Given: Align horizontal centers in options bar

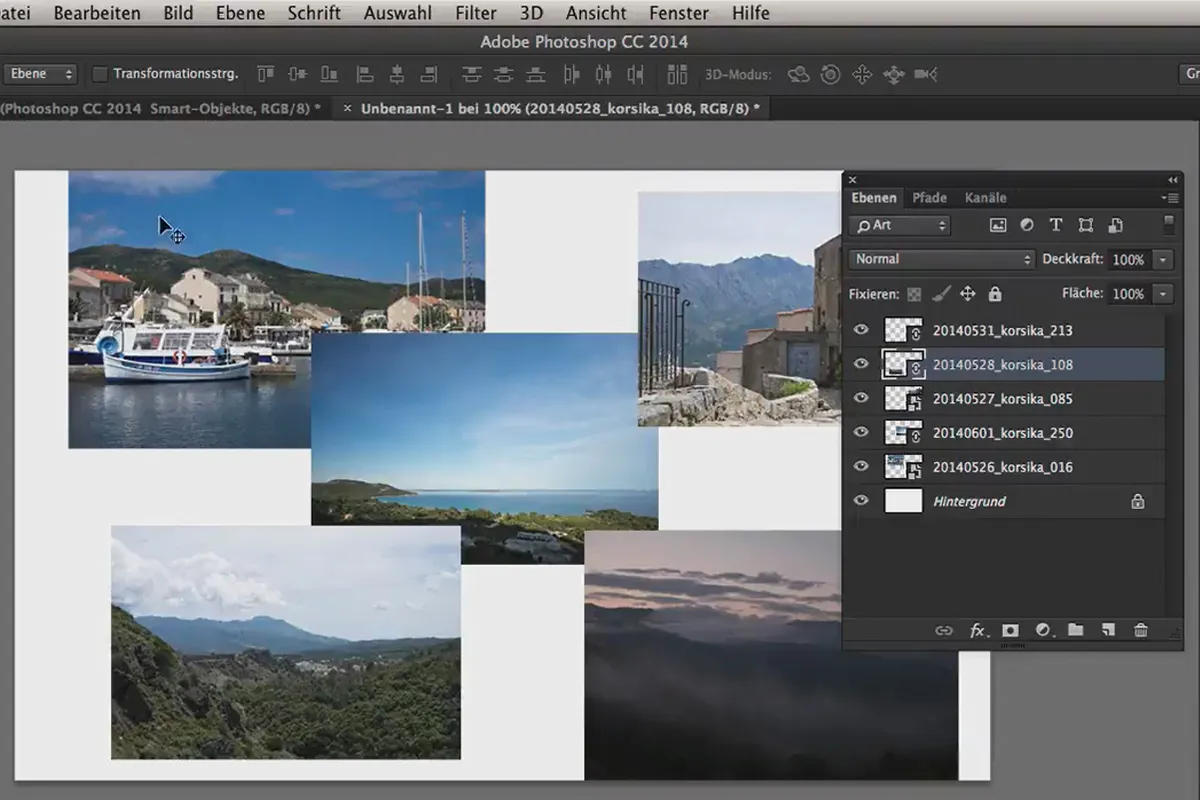Looking at the screenshot, I should point(397,74).
